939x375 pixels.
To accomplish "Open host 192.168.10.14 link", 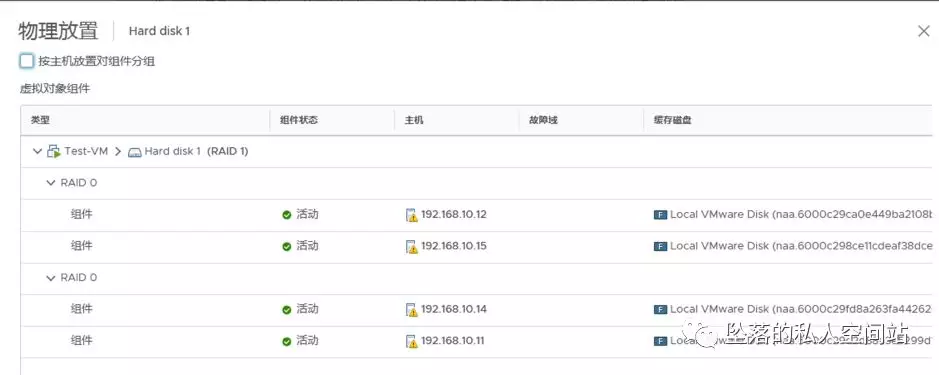I will click(x=454, y=309).
